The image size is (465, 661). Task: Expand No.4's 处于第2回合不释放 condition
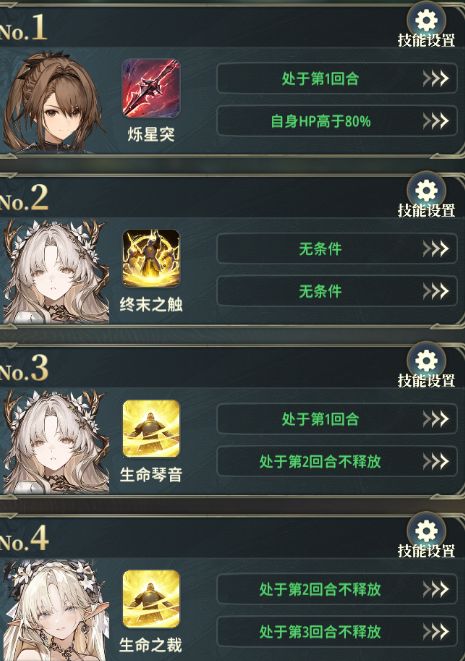point(337,589)
